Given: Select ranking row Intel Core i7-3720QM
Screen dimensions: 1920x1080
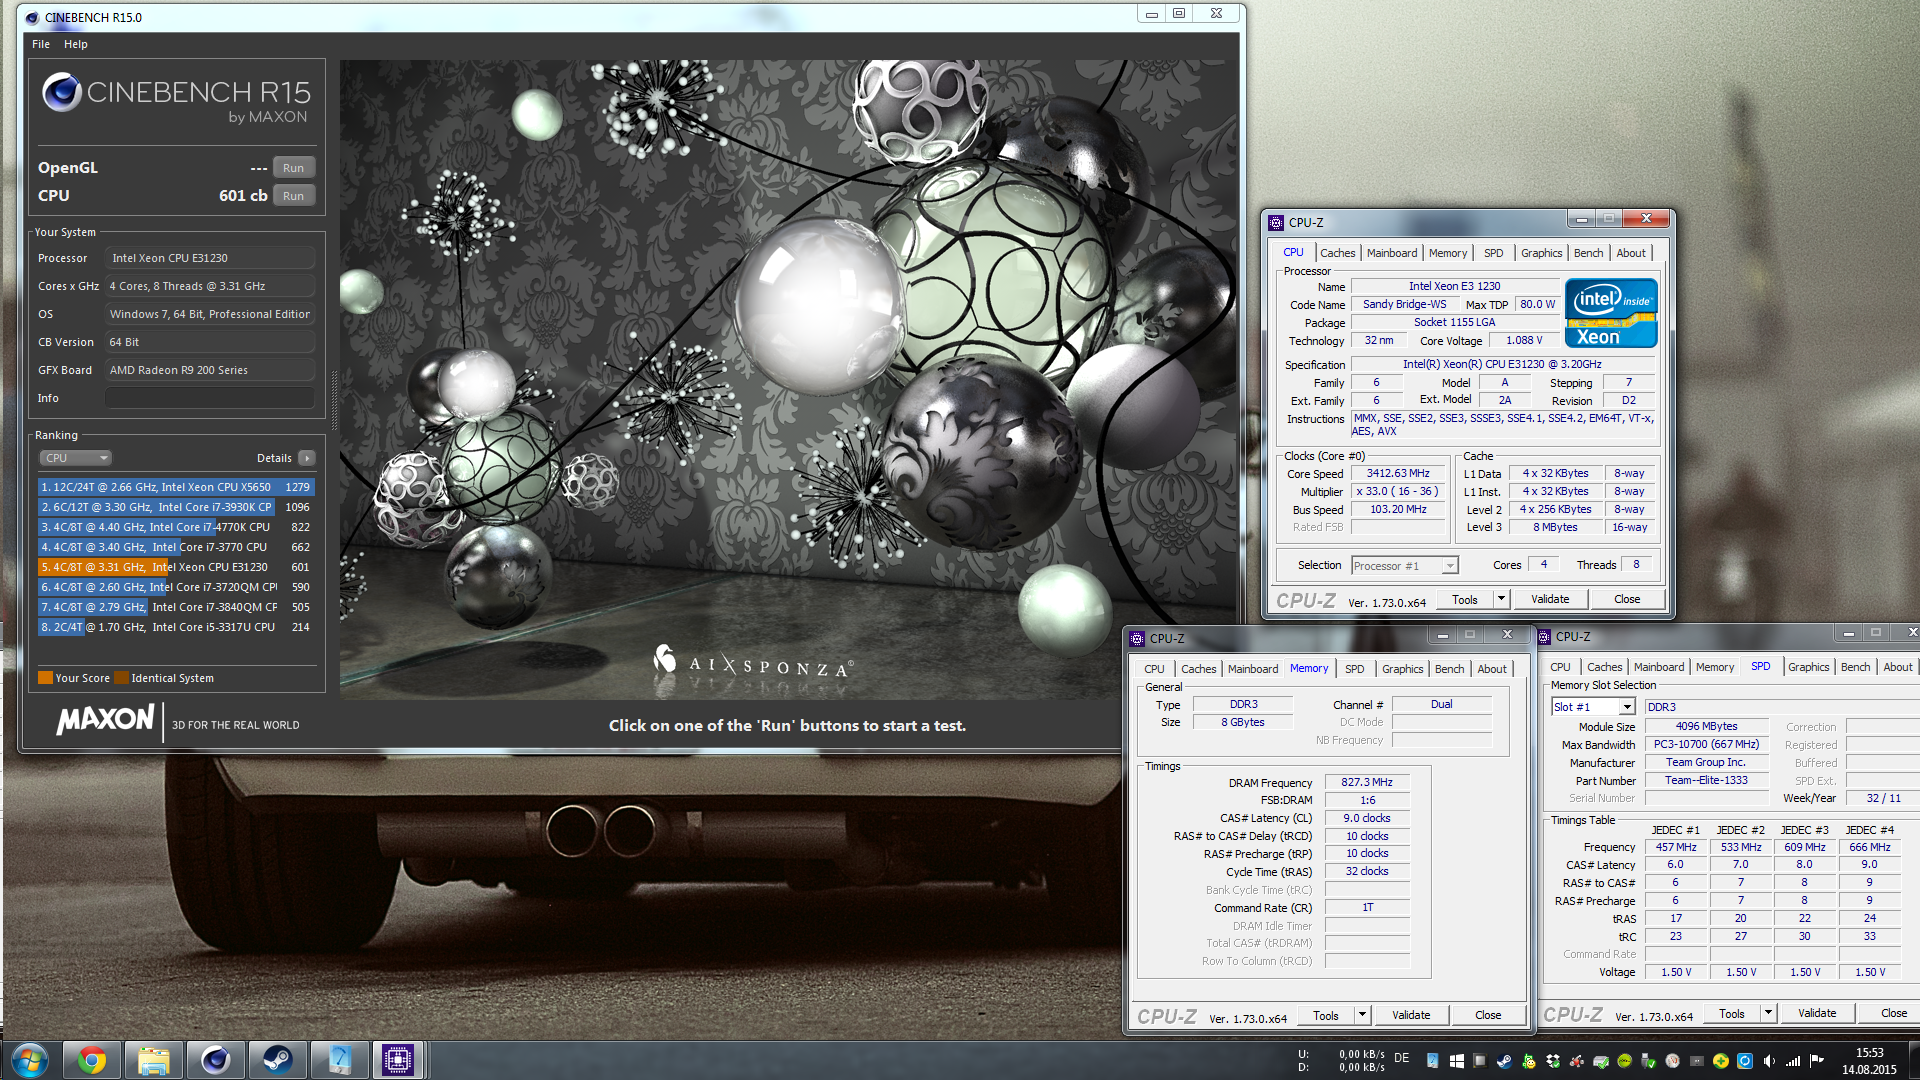Looking at the screenshot, I should [x=176, y=587].
